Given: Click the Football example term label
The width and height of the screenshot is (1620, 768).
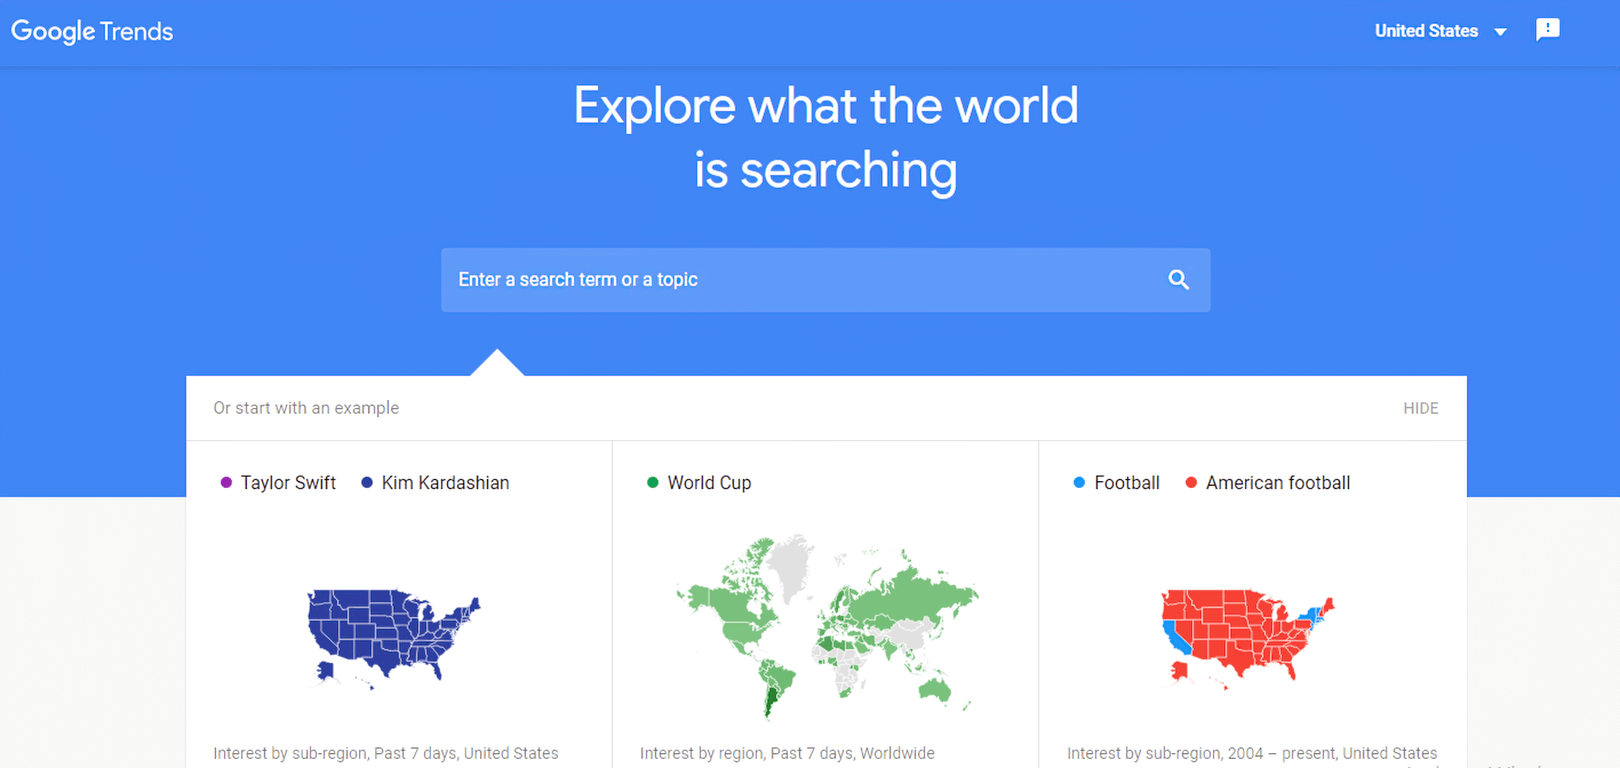Looking at the screenshot, I should (x=1127, y=483).
